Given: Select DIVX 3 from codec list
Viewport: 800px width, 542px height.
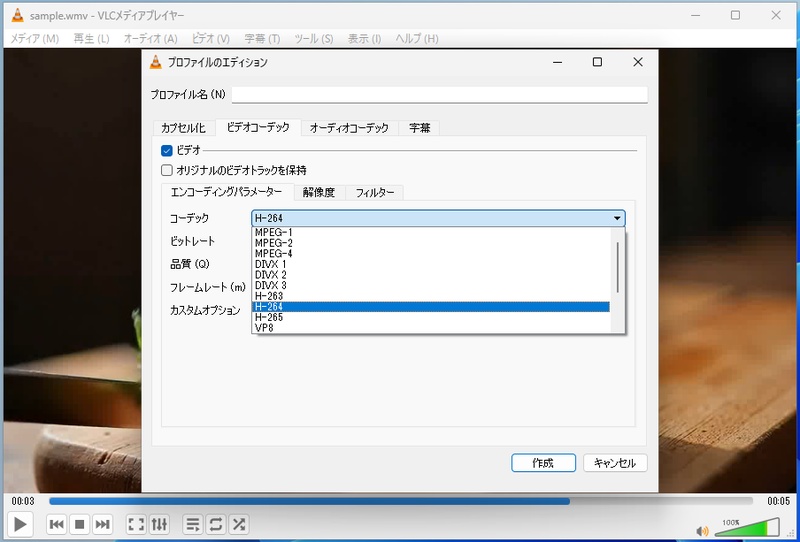Looking at the screenshot, I should [431, 285].
